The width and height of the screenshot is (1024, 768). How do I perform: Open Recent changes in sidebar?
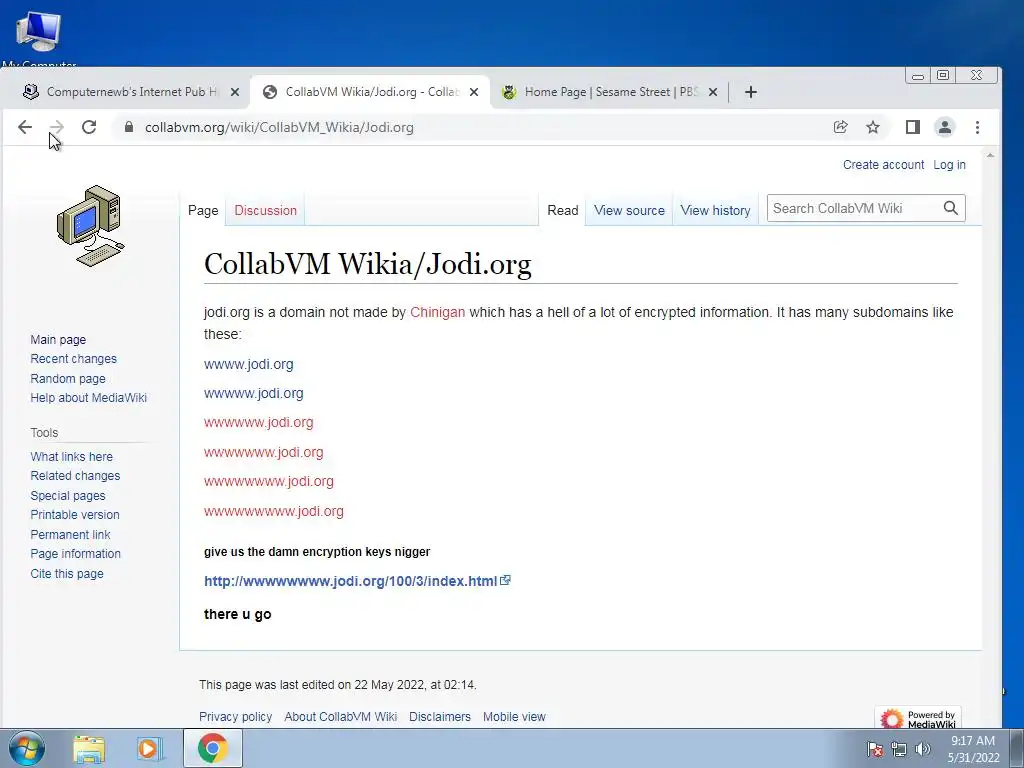tap(73, 359)
